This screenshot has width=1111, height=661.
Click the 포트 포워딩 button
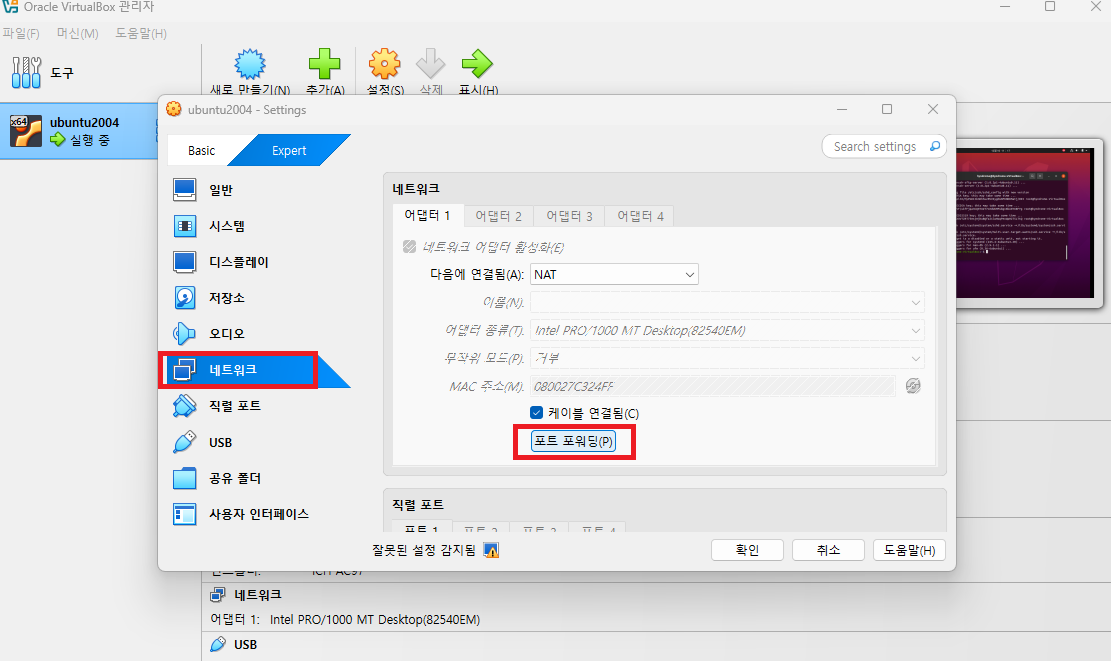pyautogui.click(x=573, y=441)
